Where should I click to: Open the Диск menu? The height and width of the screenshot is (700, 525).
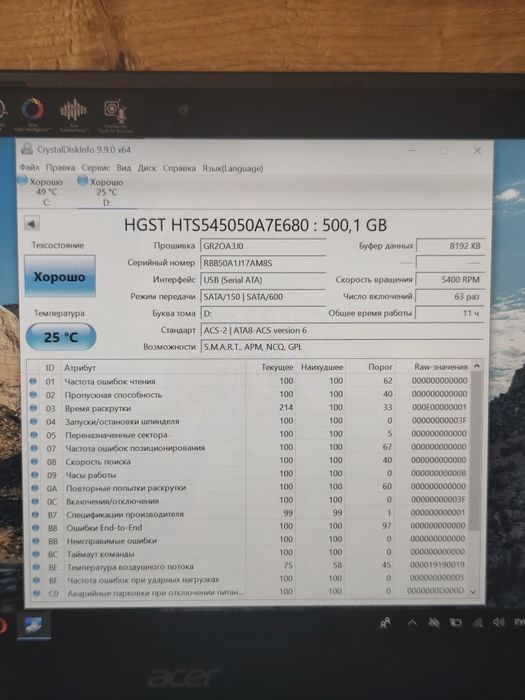[147, 168]
